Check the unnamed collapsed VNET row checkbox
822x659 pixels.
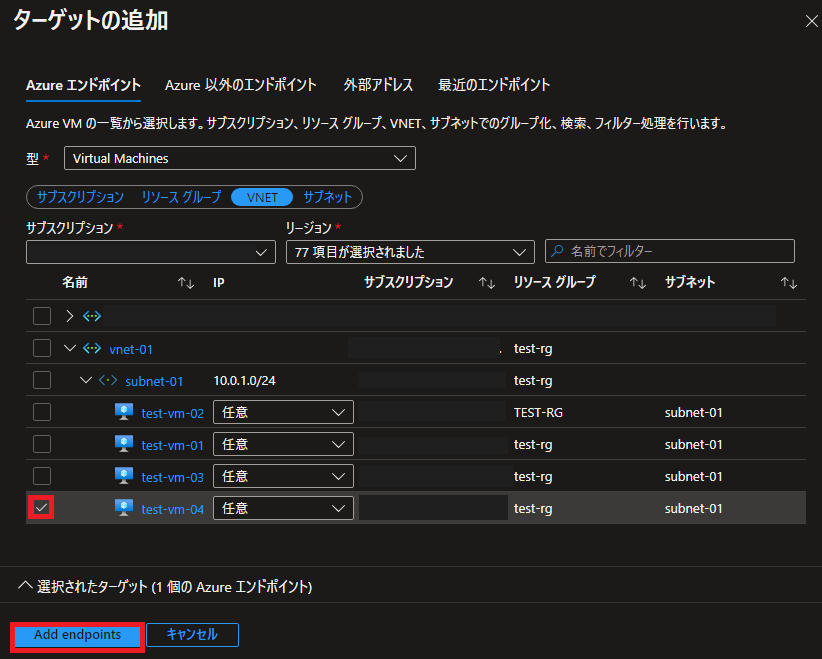pyautogui.click(x=42, y=316)
